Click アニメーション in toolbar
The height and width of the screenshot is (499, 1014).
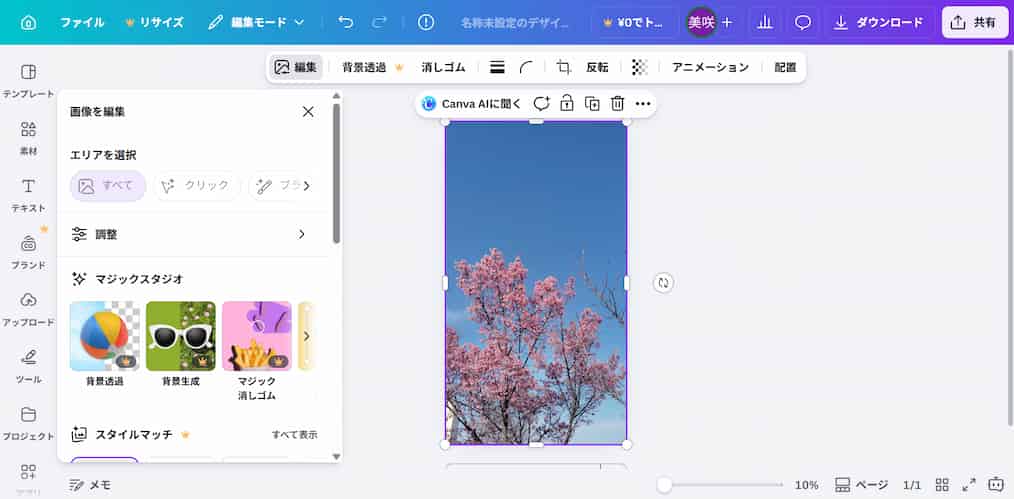point(710,67)
